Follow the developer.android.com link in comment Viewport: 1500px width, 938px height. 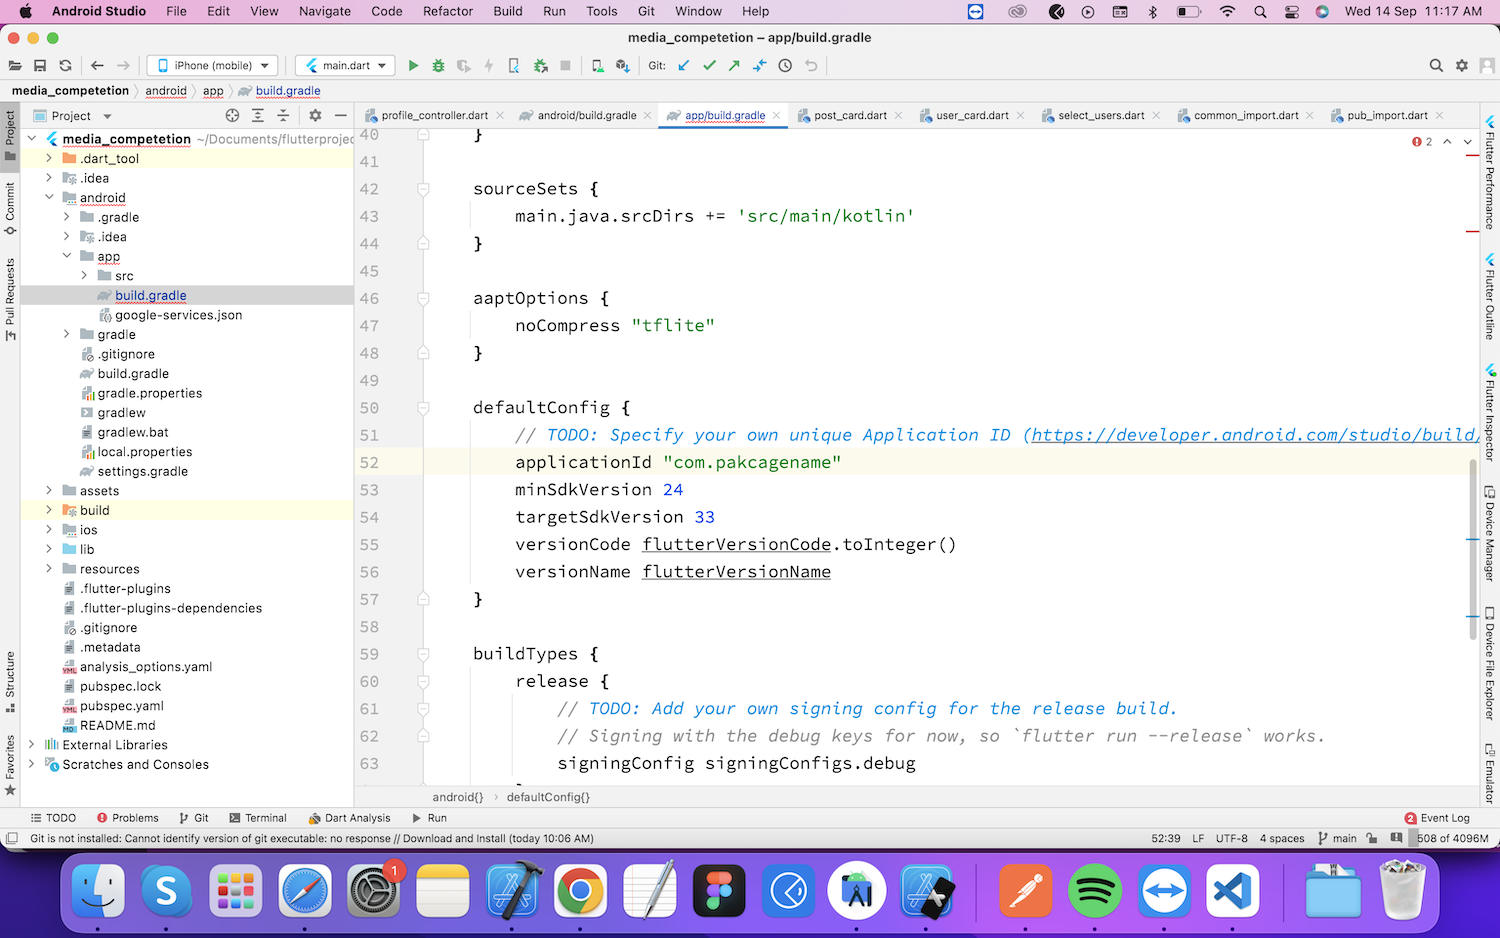pos(1255,435)
